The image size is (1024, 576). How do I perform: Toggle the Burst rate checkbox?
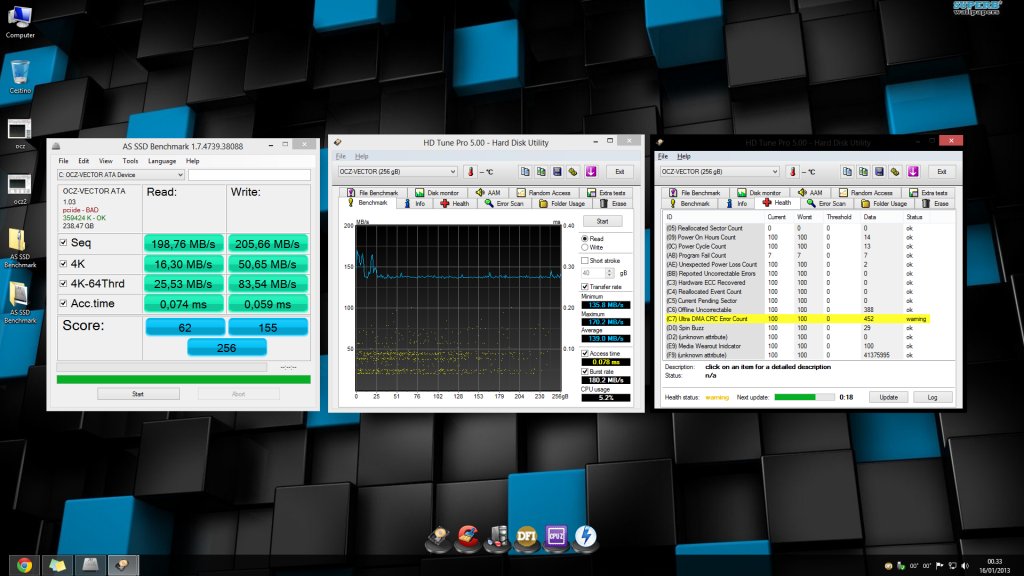click(x=585, y=372)
